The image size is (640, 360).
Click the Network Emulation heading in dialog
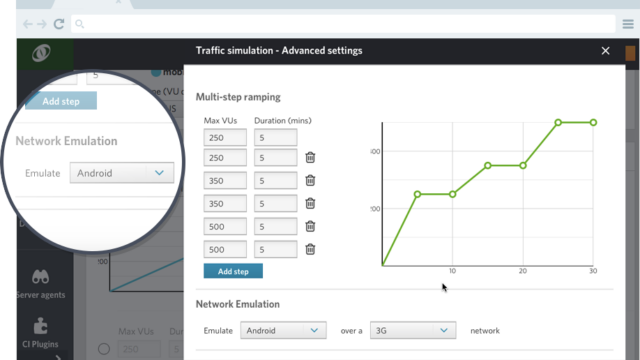tap(238, 304)
